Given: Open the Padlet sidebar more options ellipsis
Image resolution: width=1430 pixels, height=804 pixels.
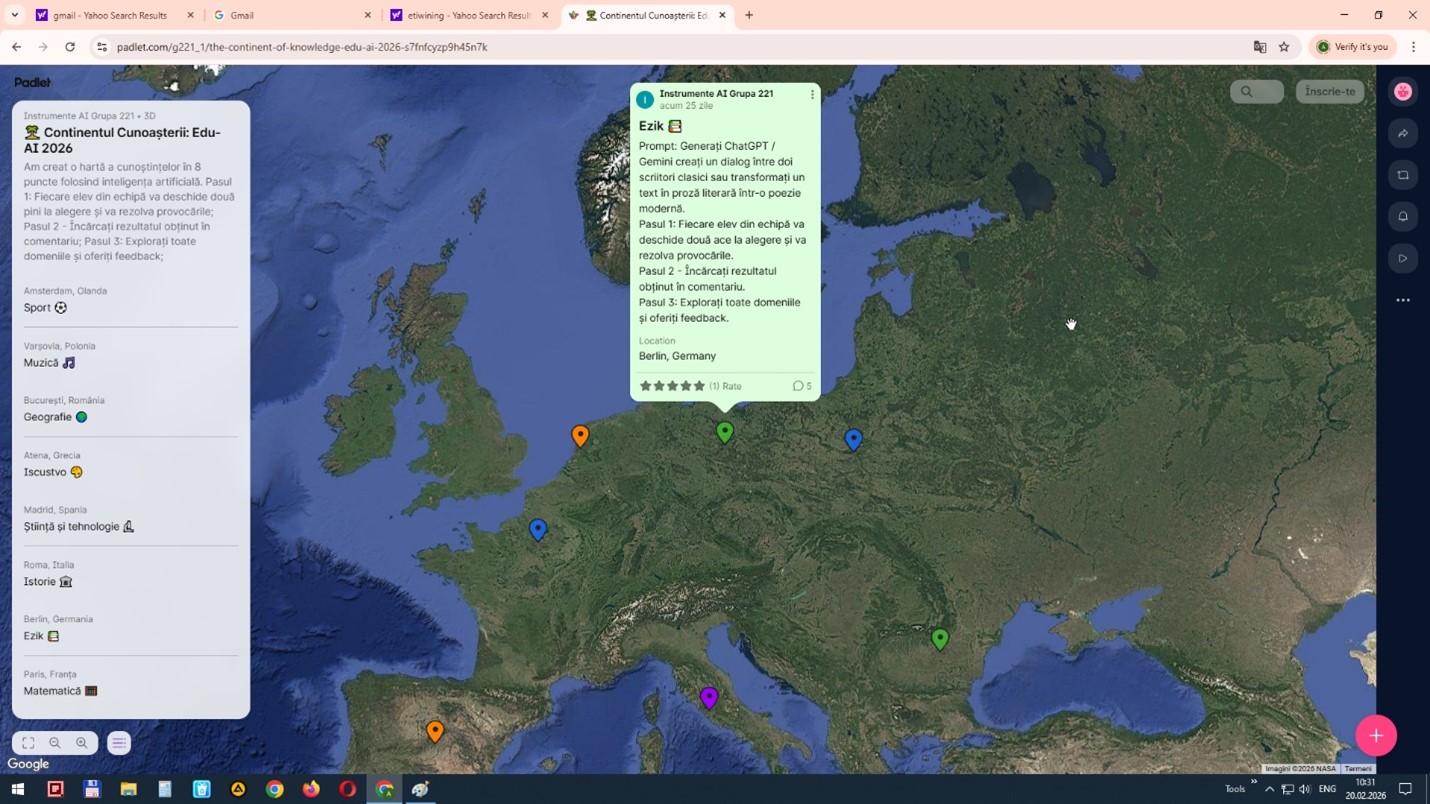Looking at the screenshot, I should pos(1403,300).
